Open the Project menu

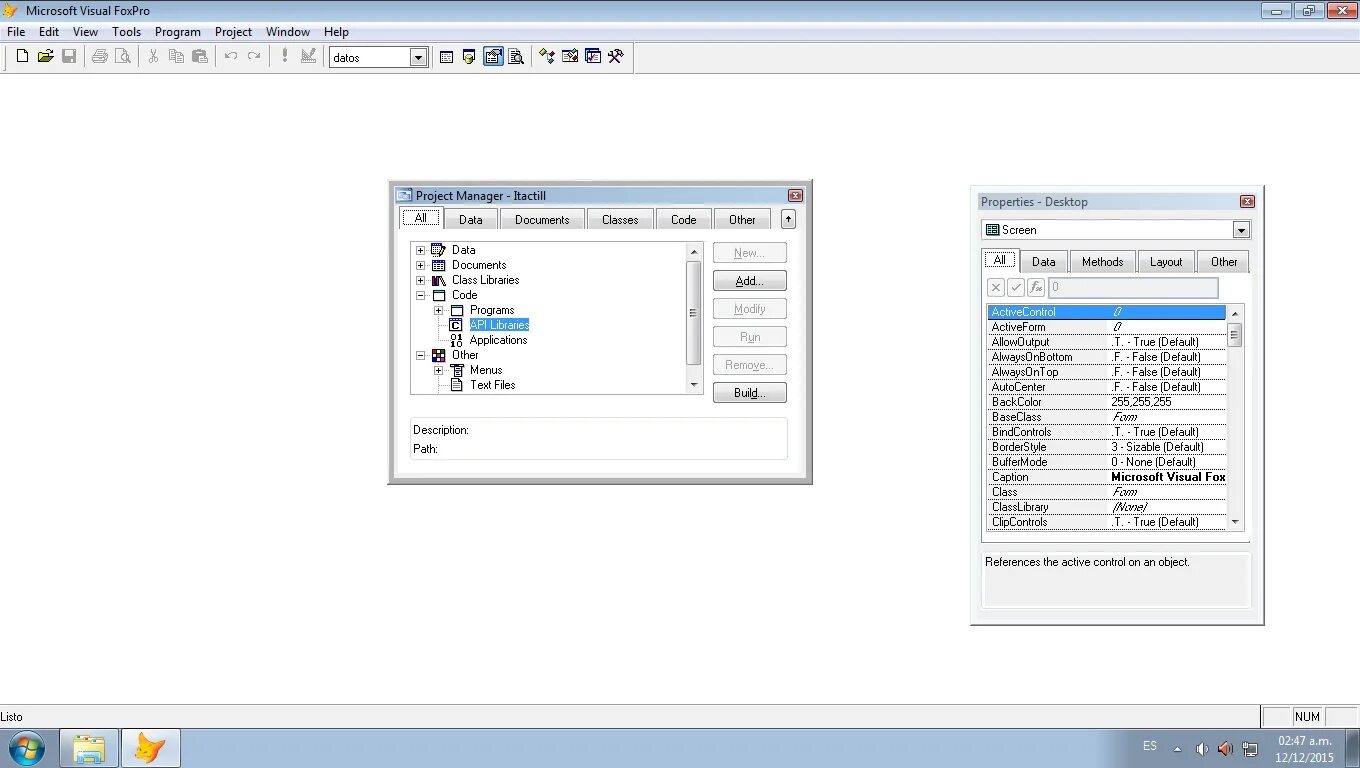[233, 32]
